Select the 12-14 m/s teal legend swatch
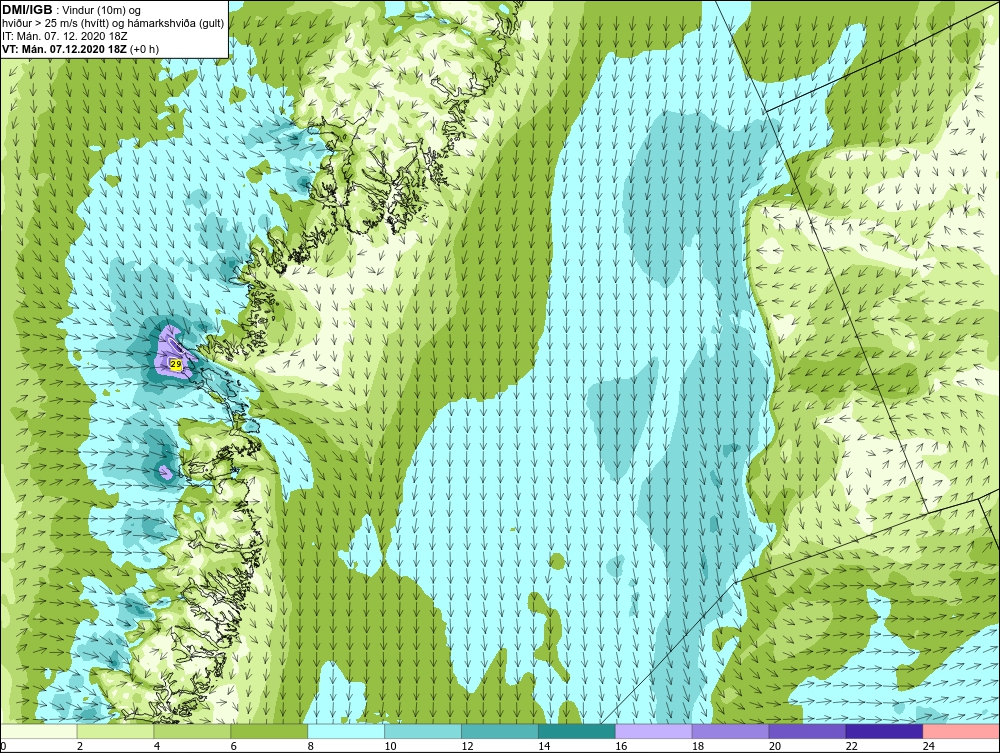 [x=500, y=731]
